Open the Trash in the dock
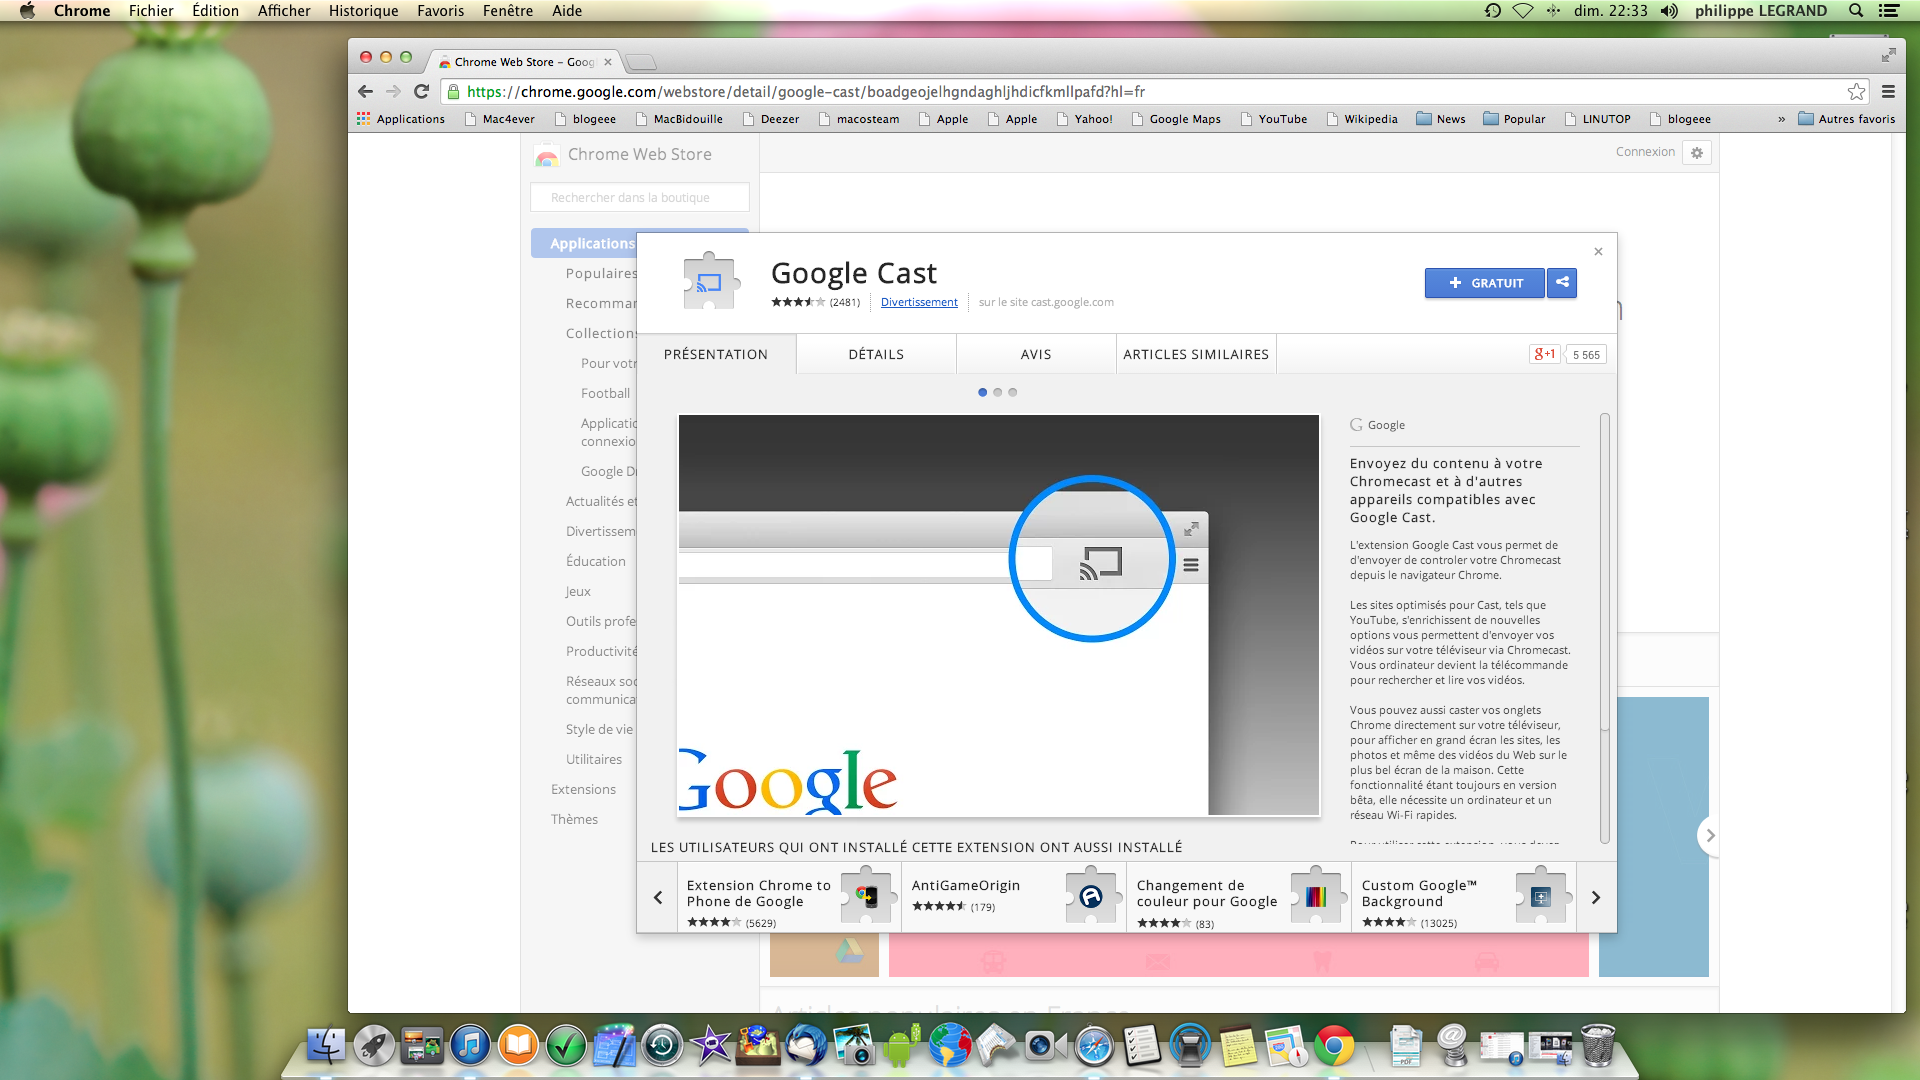Viewport: 1920px width, 1080px height. [x=1598, y=1046]
